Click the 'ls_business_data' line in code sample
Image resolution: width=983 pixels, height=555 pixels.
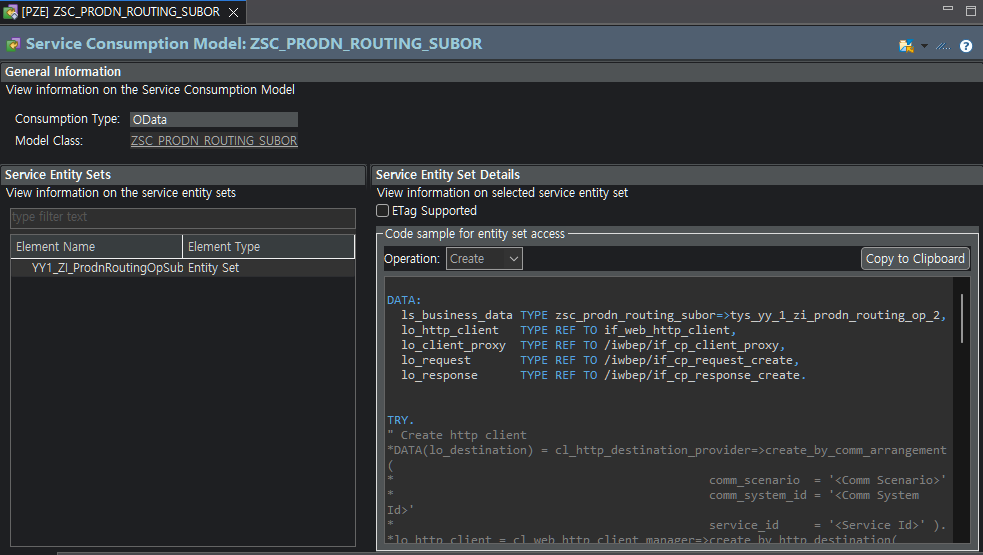point(673,315)
